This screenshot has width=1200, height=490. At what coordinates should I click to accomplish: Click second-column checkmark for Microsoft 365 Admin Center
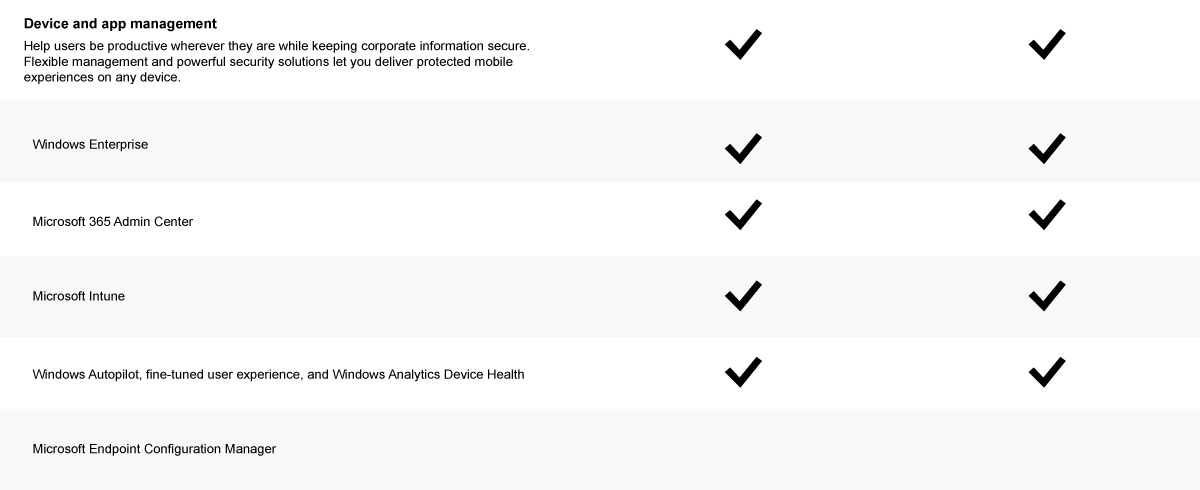(x=1046, y=214)
